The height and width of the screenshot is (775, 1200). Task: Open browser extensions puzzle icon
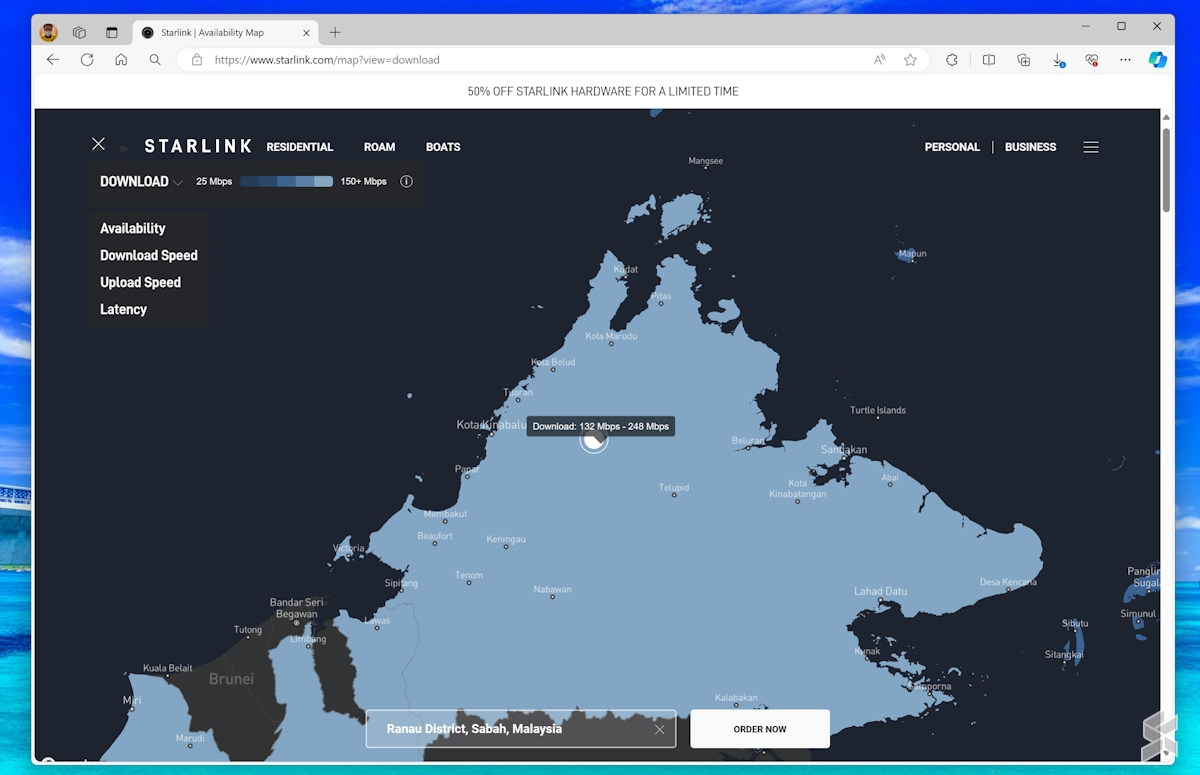tap(951, 60)
